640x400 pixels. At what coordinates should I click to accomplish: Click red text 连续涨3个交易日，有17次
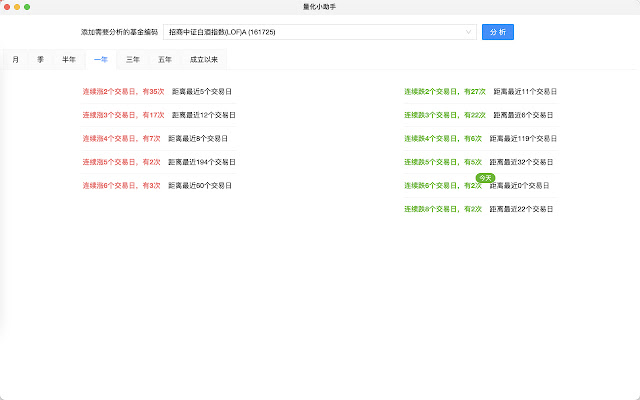point(123,115)
